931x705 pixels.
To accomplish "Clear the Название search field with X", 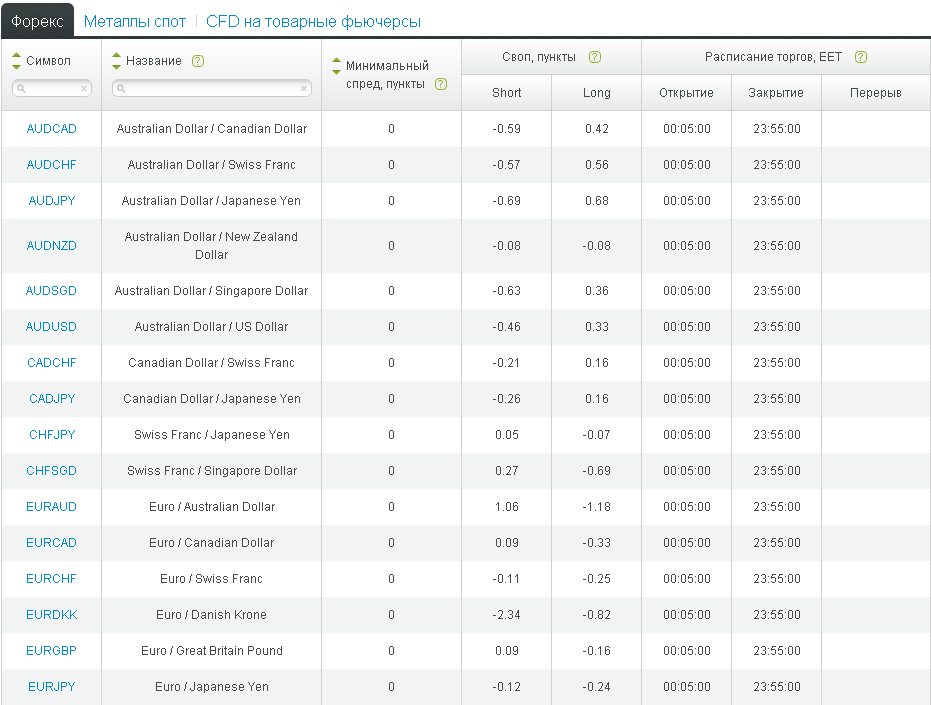I will tap(304, 89).
